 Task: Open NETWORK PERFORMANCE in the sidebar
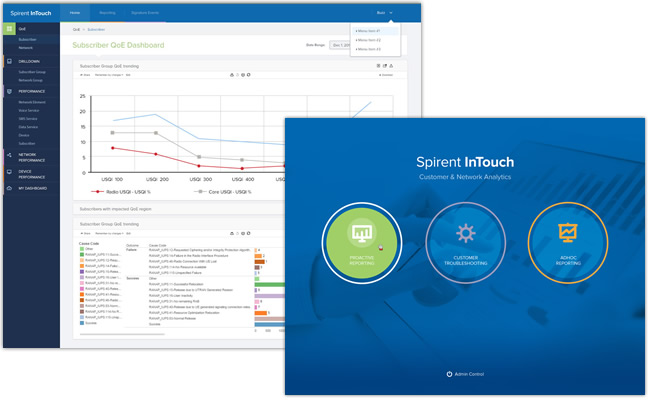(32, 157)
